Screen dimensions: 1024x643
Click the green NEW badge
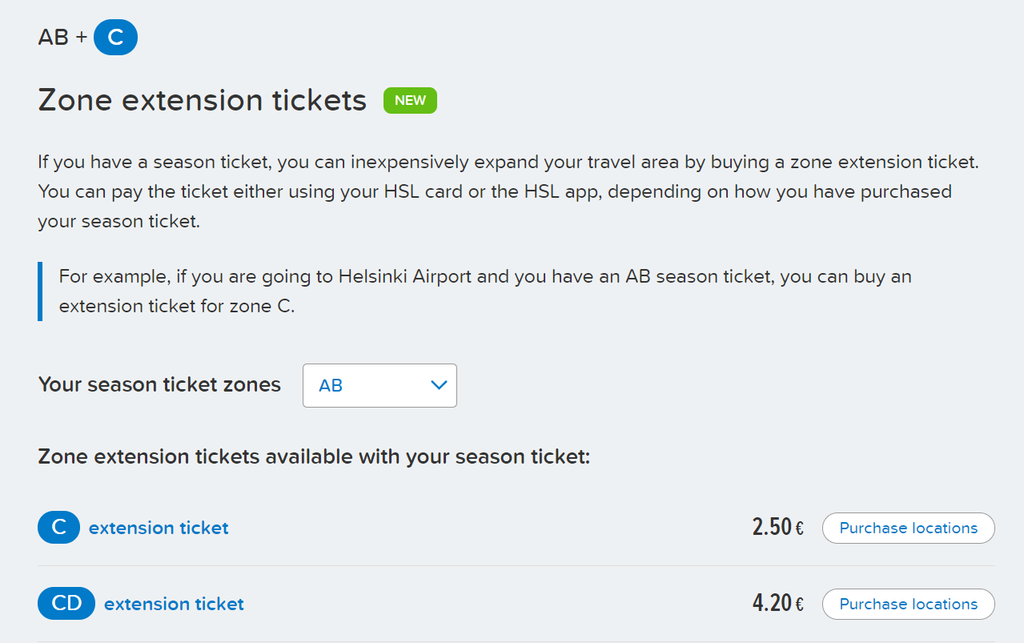(x=410, y=101)
